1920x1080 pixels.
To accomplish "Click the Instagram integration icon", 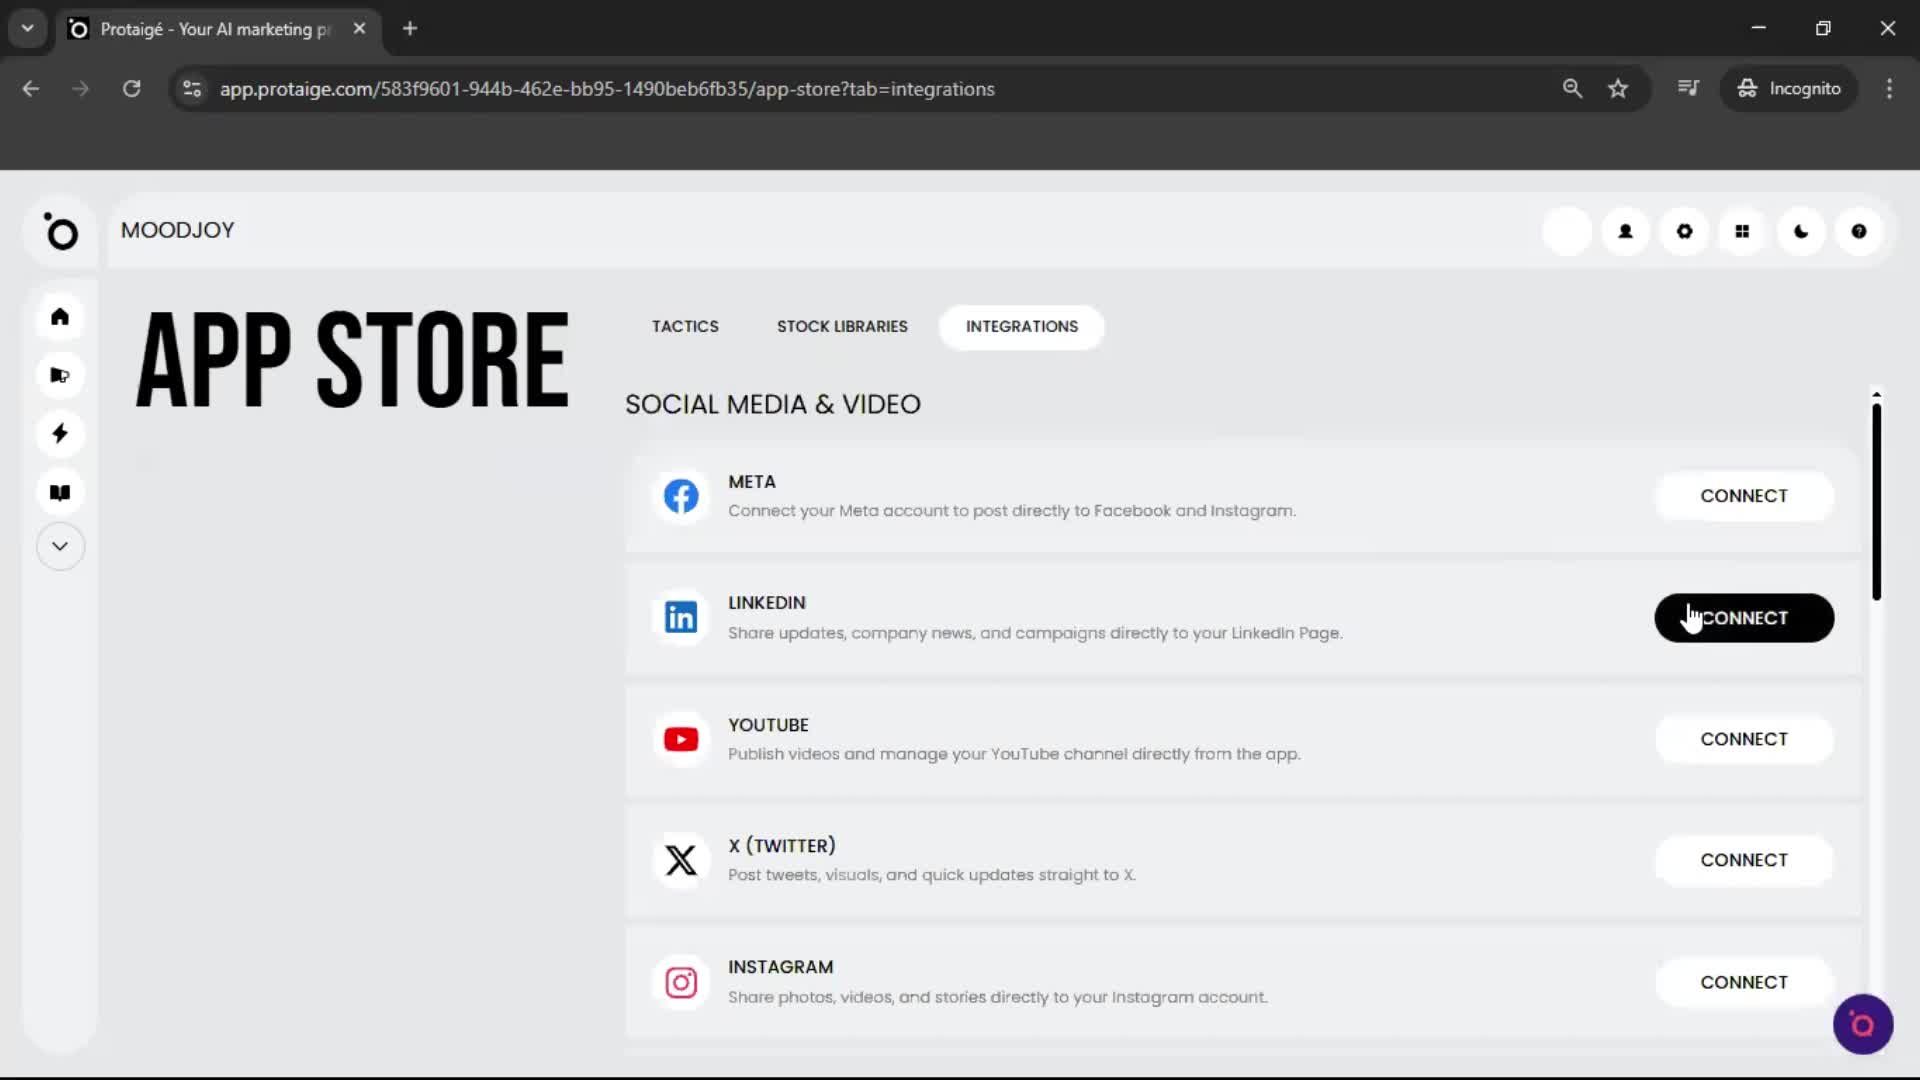I will (x=681, y=982).
